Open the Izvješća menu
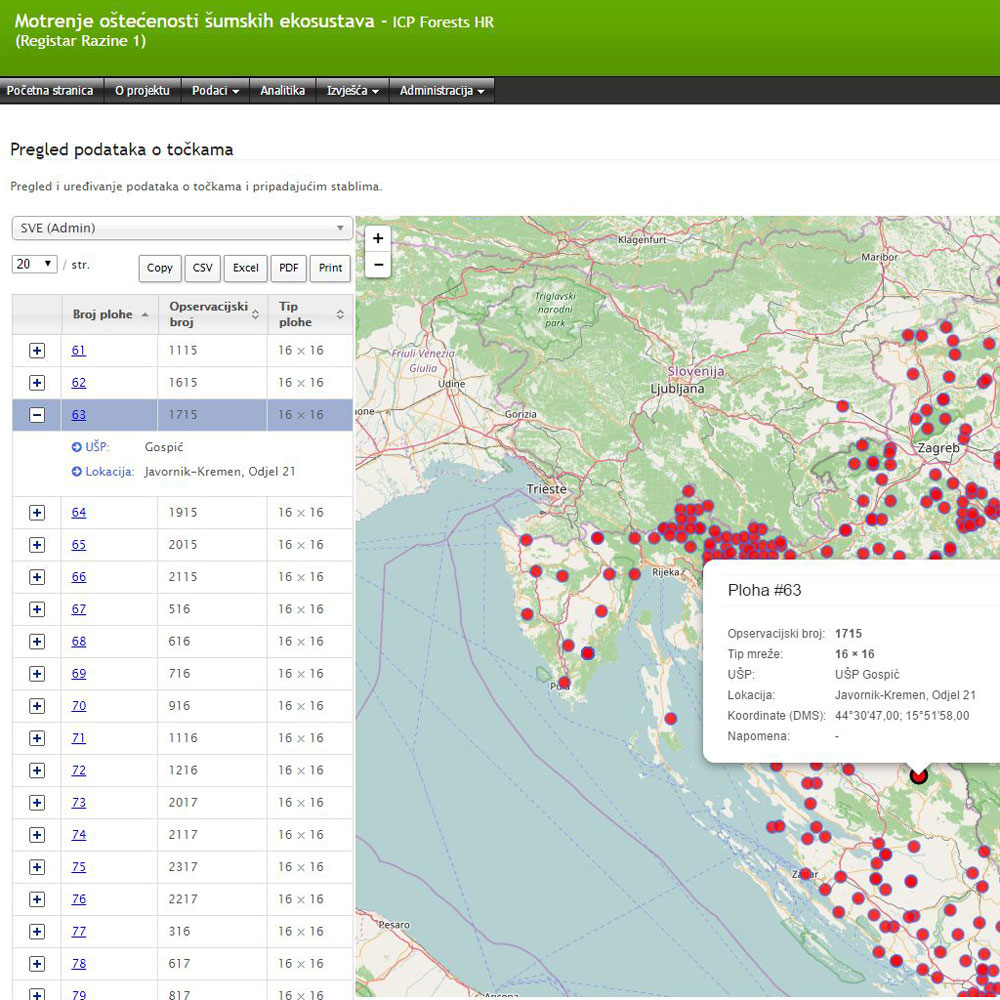This screenshot has width=1000, height=1000. 352,91
